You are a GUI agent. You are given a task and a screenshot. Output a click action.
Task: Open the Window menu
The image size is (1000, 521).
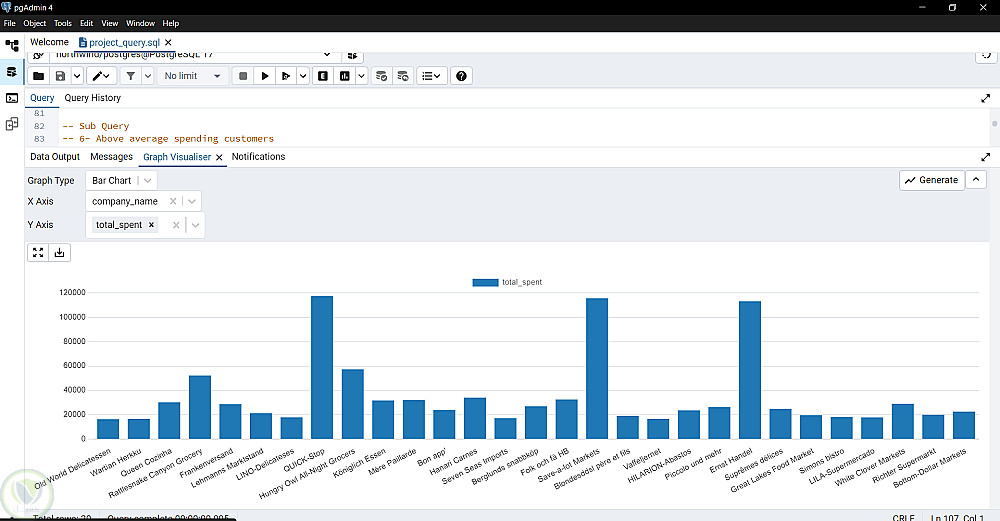(140, 23)
